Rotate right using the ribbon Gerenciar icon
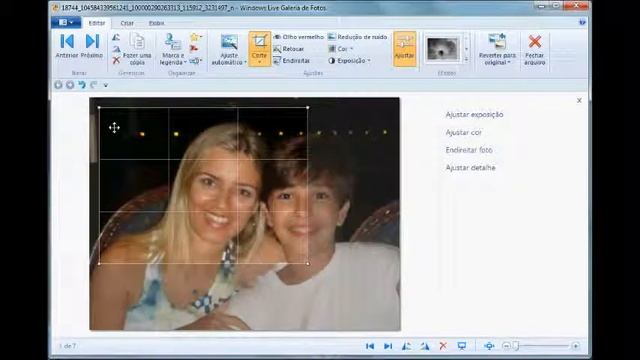 (x=116, y=49)
